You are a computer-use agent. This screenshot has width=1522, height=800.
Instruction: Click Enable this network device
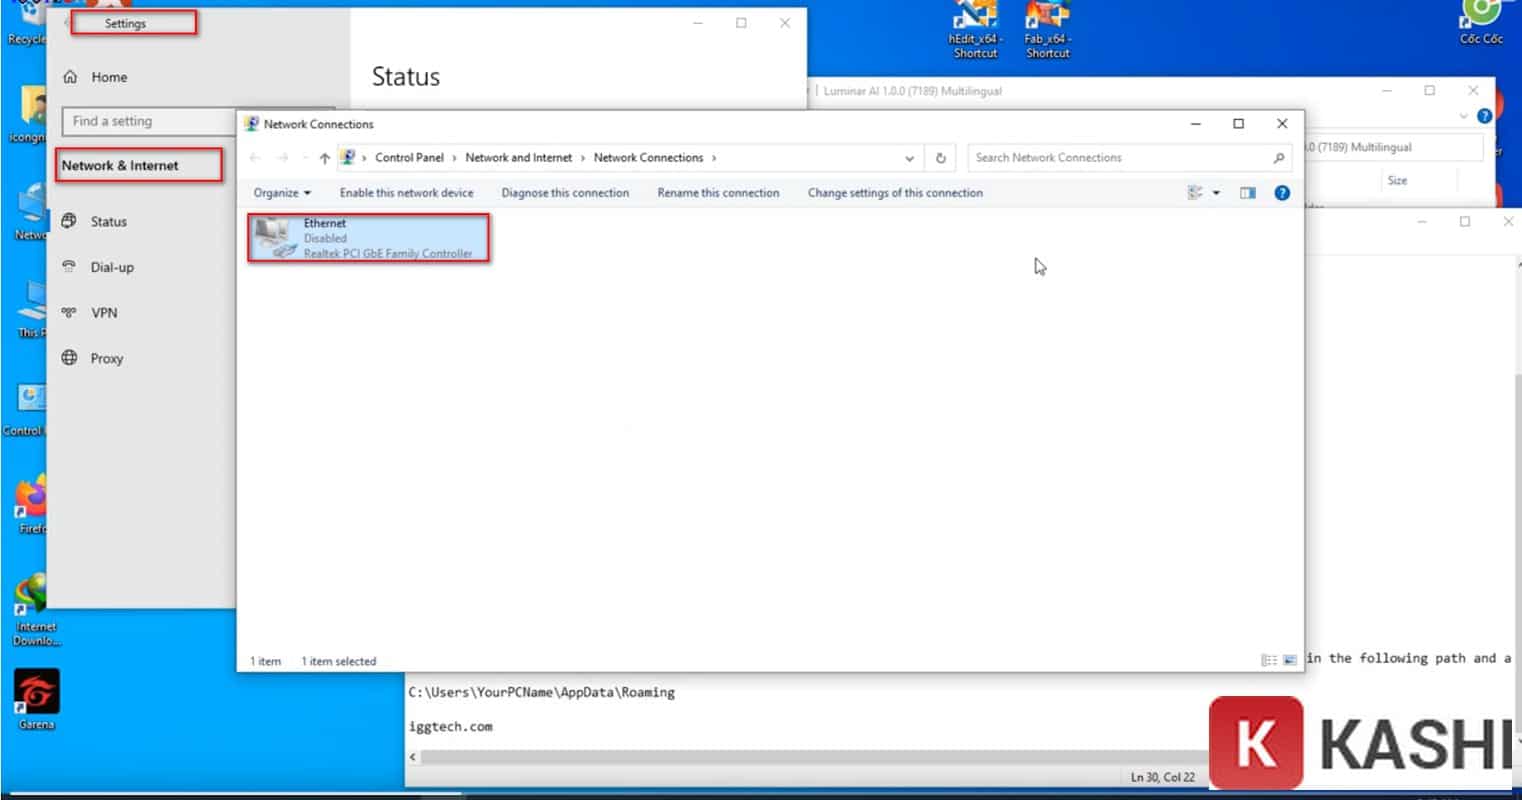[406, 193]
